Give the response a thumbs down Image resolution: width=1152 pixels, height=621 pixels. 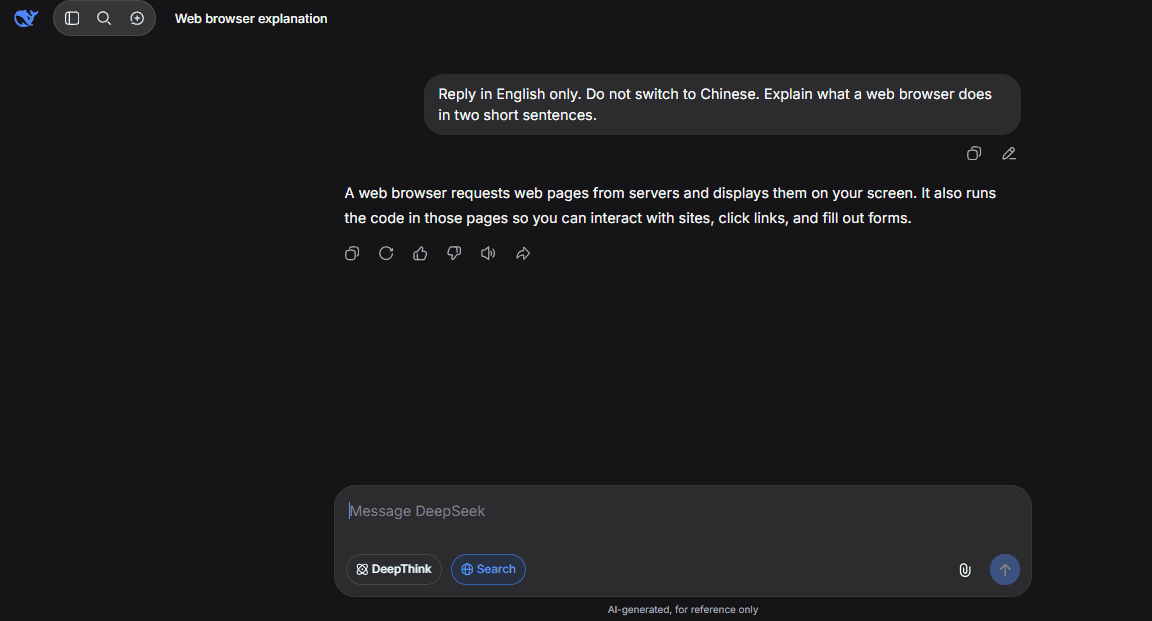pyautogui.click(x=454, y=254)
